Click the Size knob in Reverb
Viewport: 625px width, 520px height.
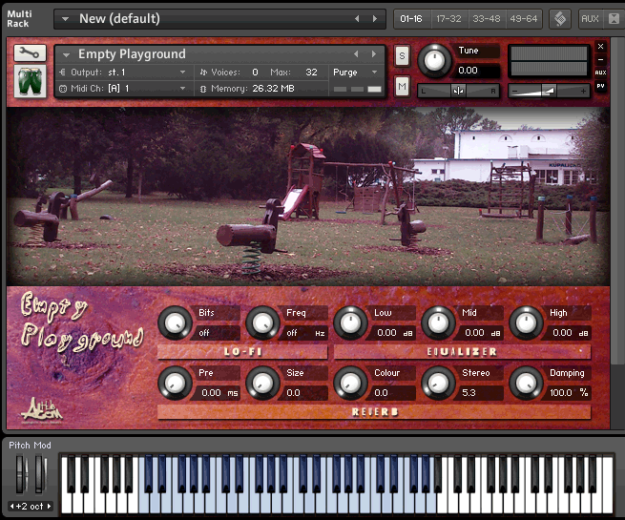pyautogui.click(x=262, y=383)
